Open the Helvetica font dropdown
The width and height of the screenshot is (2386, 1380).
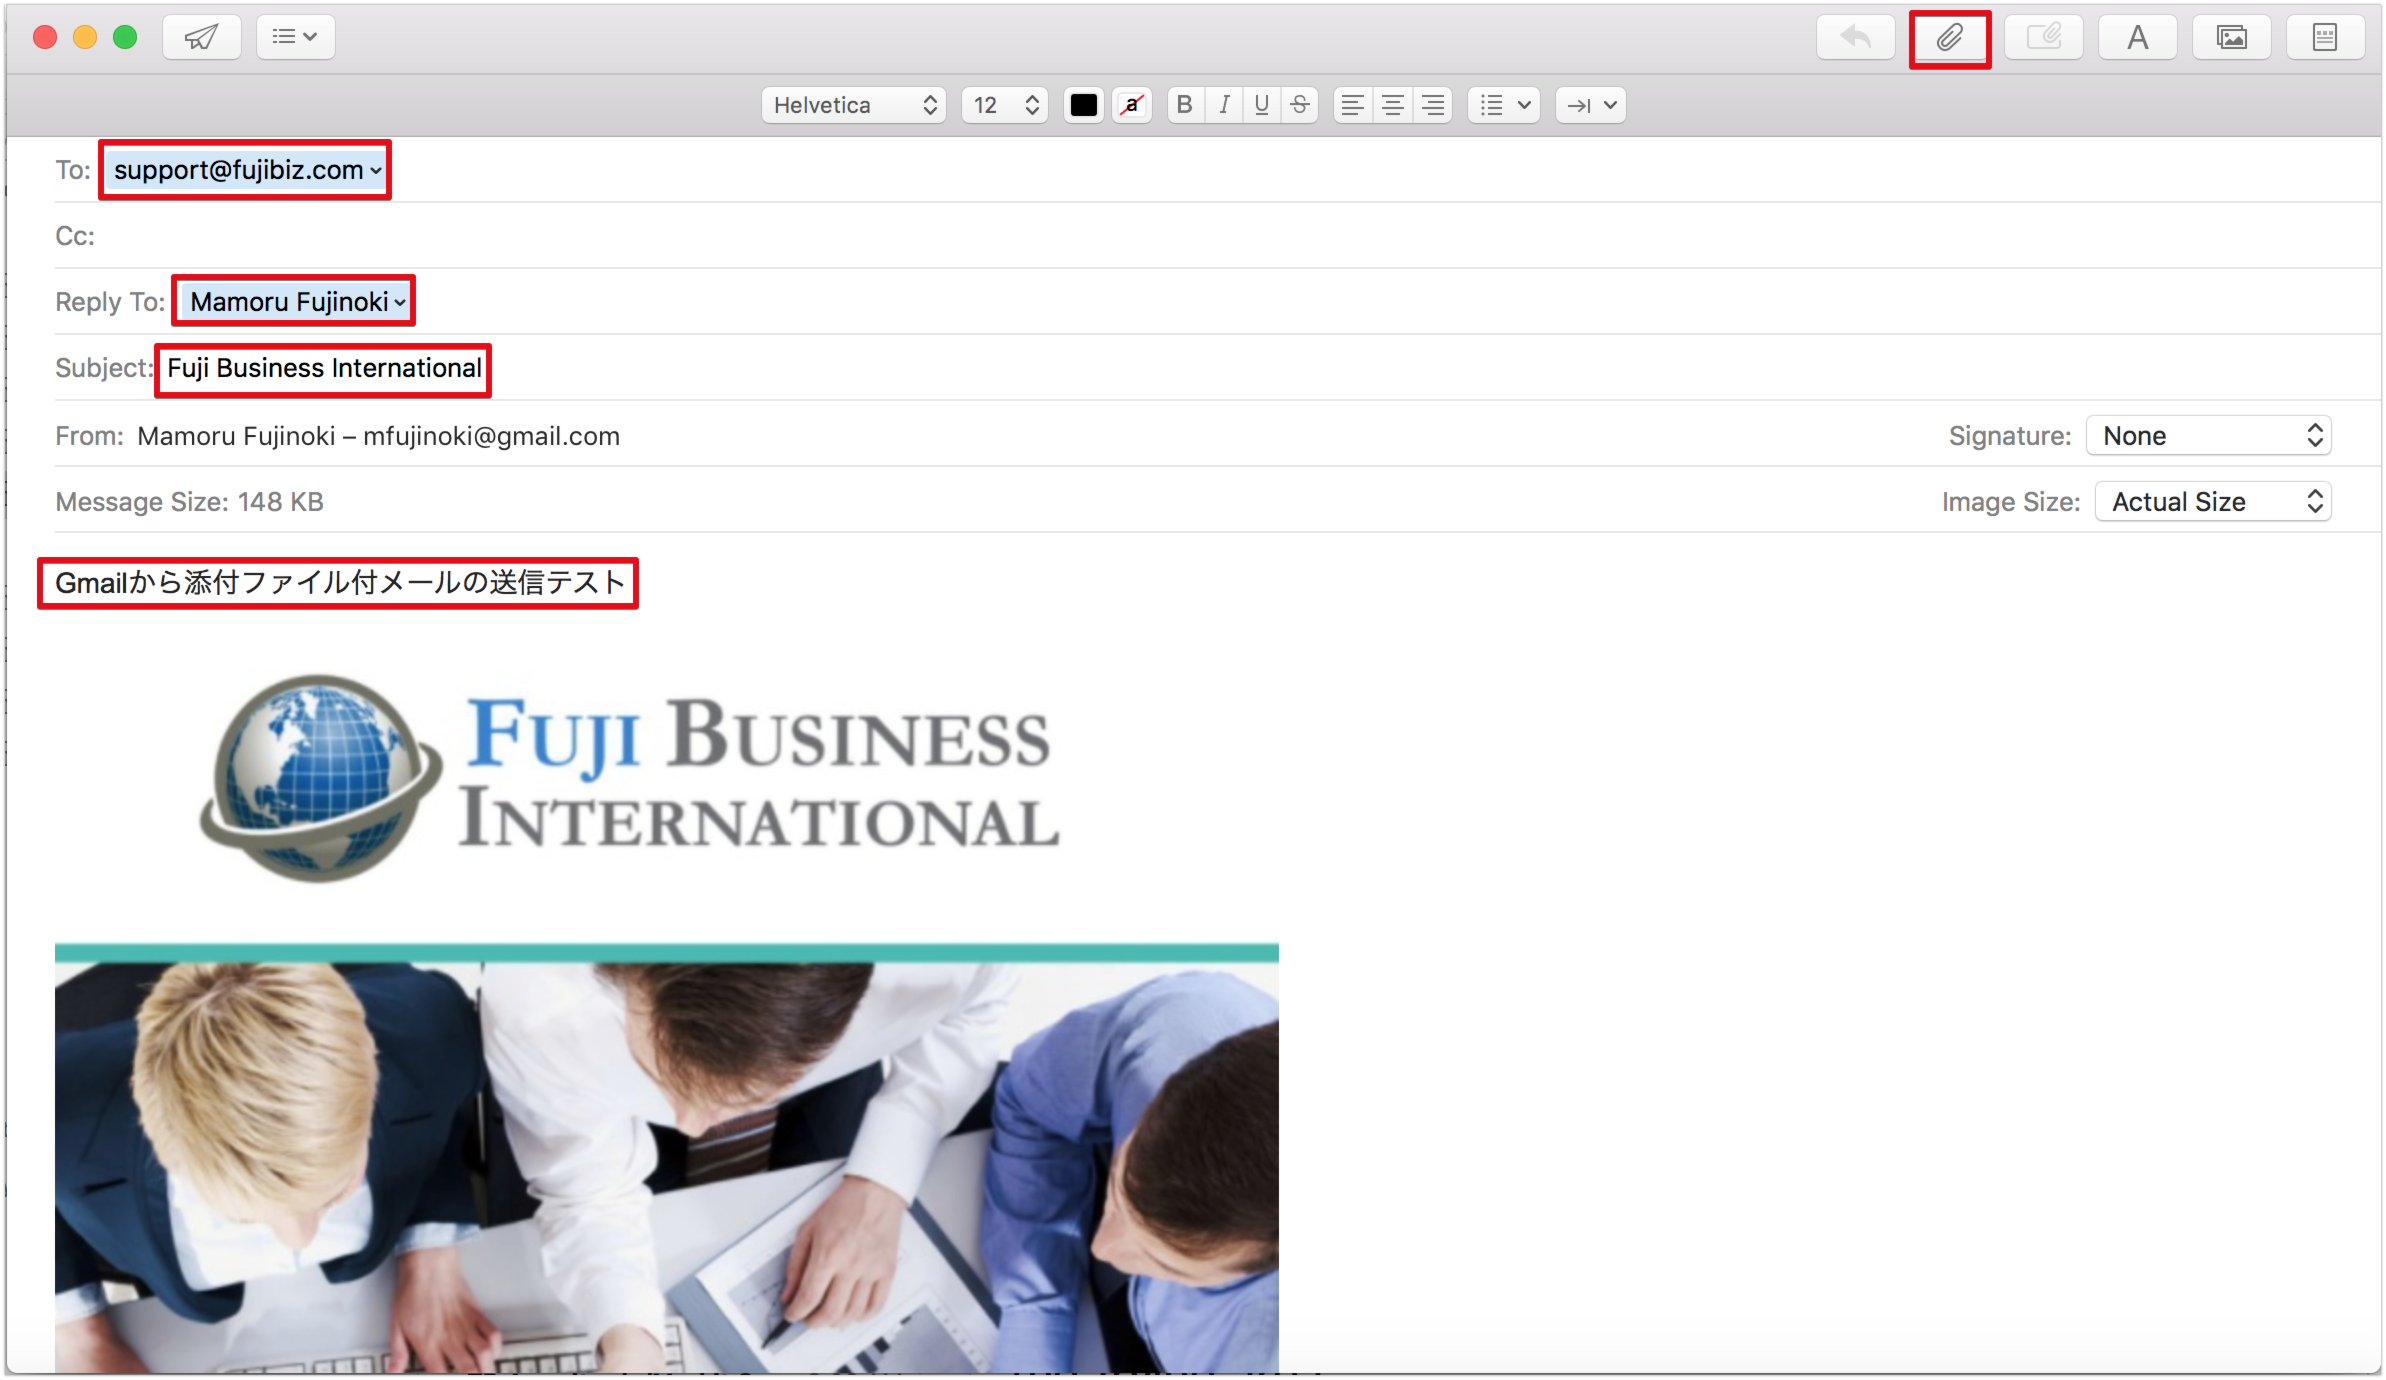(x=854, y=105)
